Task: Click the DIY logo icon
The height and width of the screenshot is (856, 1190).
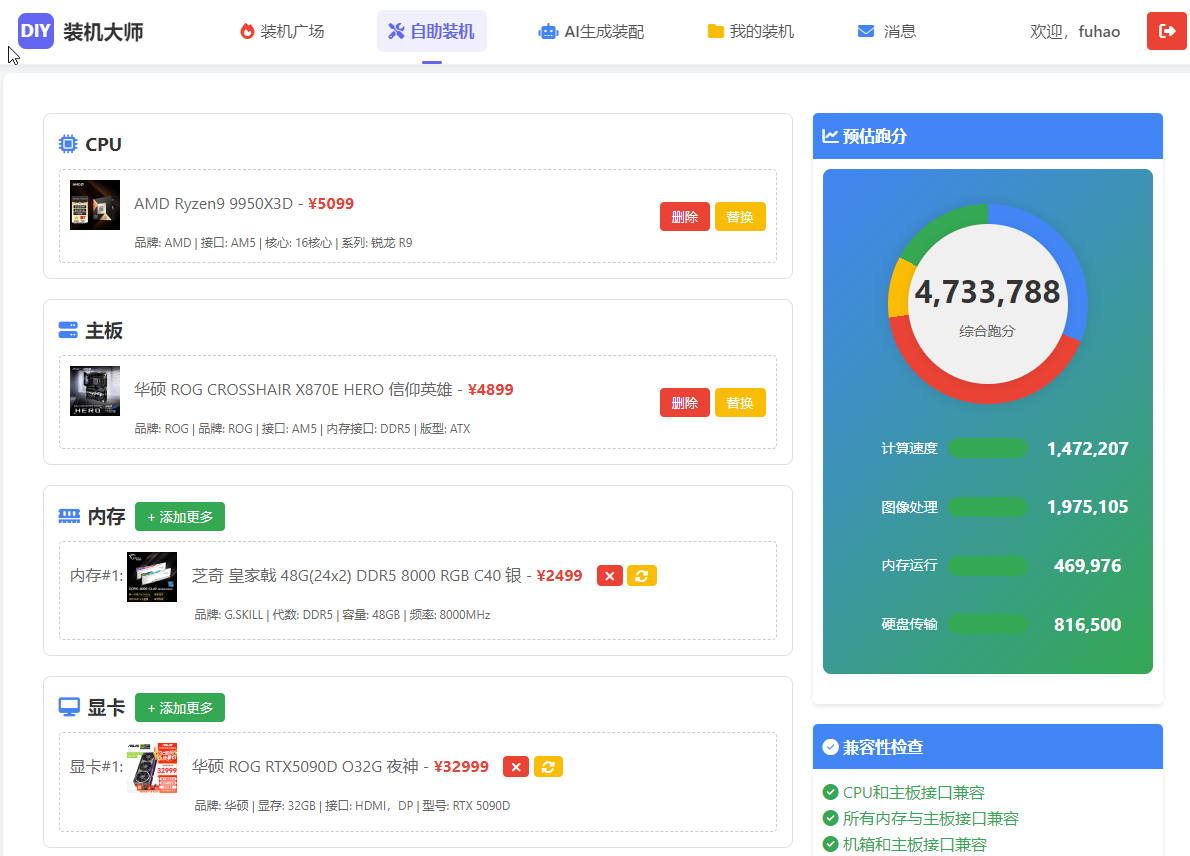Action: pyautogui.click(x=36, y=31)
